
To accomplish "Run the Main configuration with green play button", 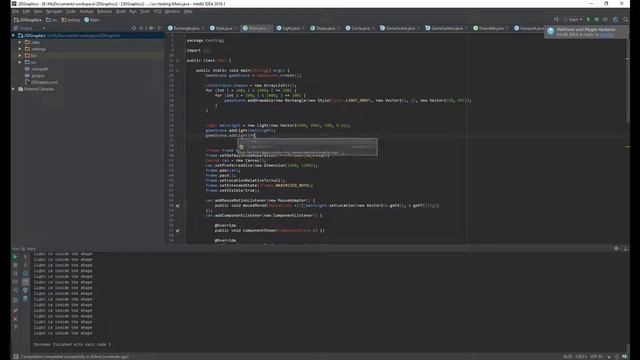I will point(588,19).
